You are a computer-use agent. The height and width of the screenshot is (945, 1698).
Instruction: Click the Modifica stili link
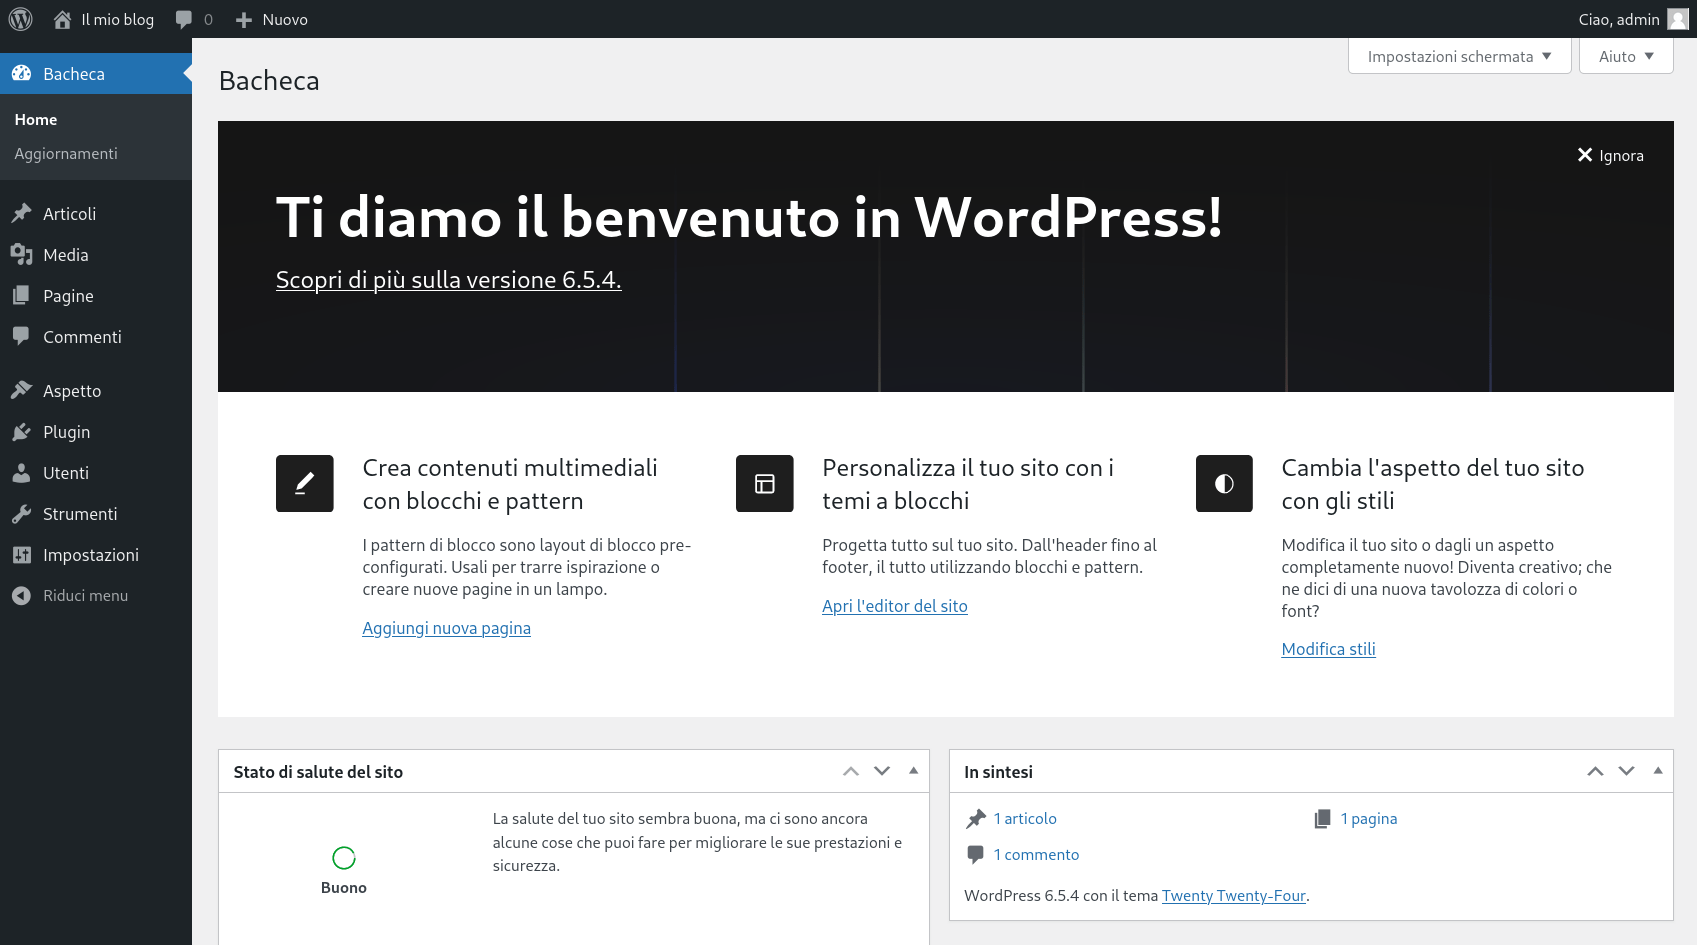coord(1328,649)
